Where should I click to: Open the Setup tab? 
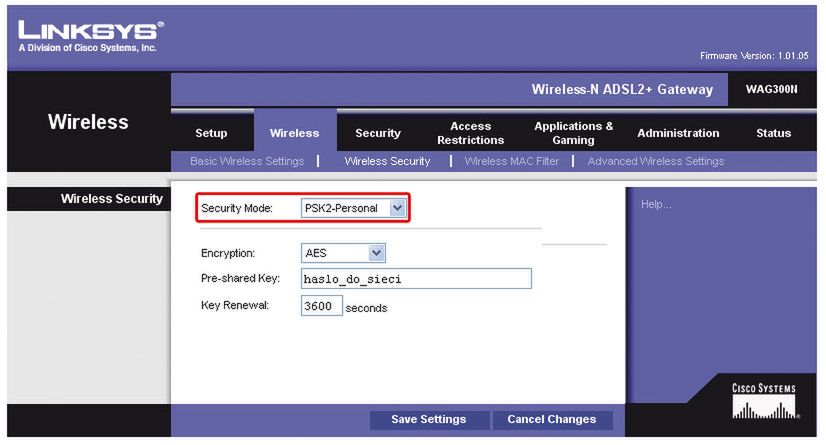click(x=210, y=133)
